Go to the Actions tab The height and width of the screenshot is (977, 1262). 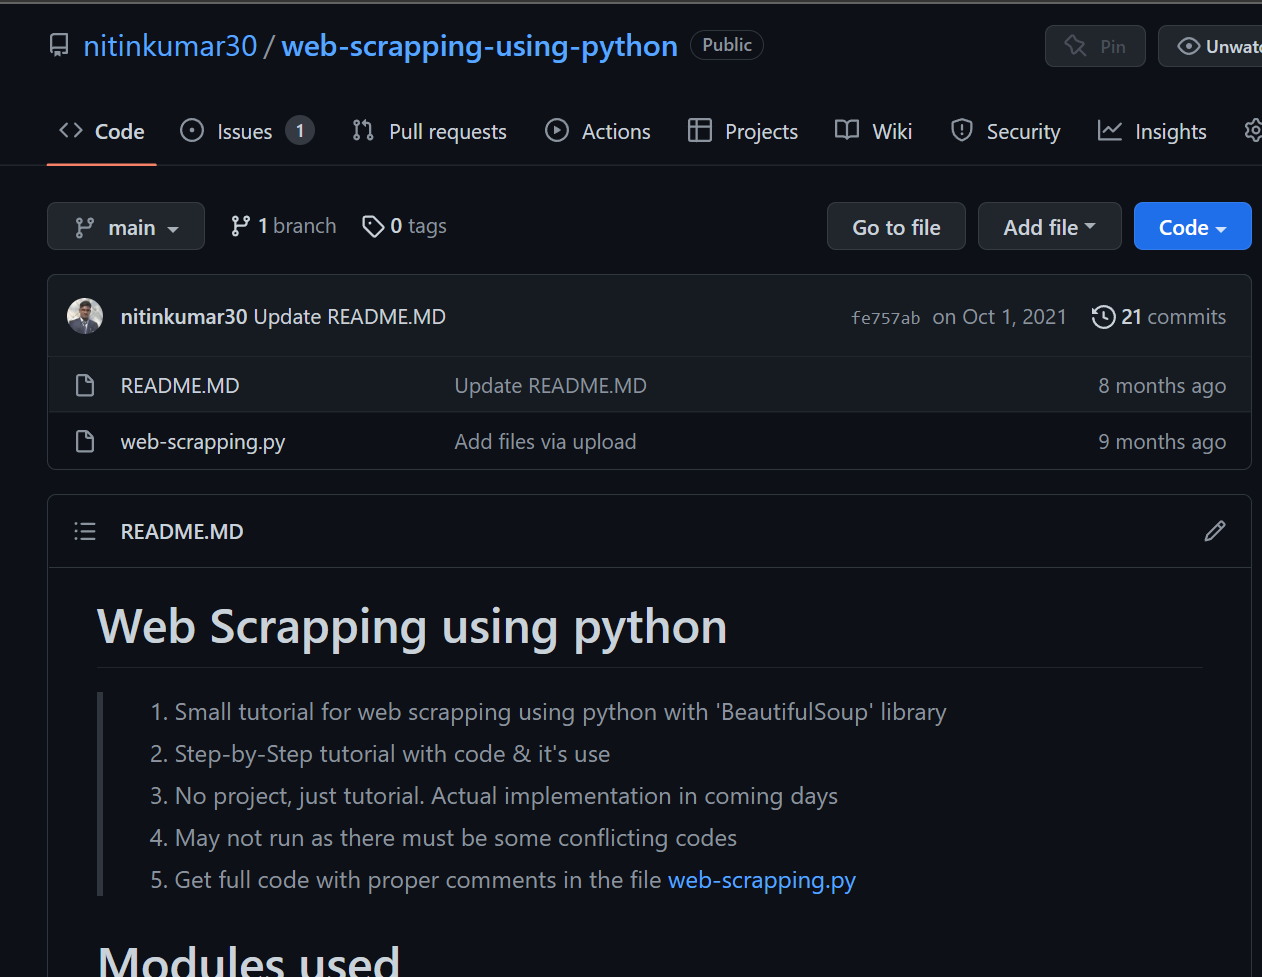(x=598, y=132)
